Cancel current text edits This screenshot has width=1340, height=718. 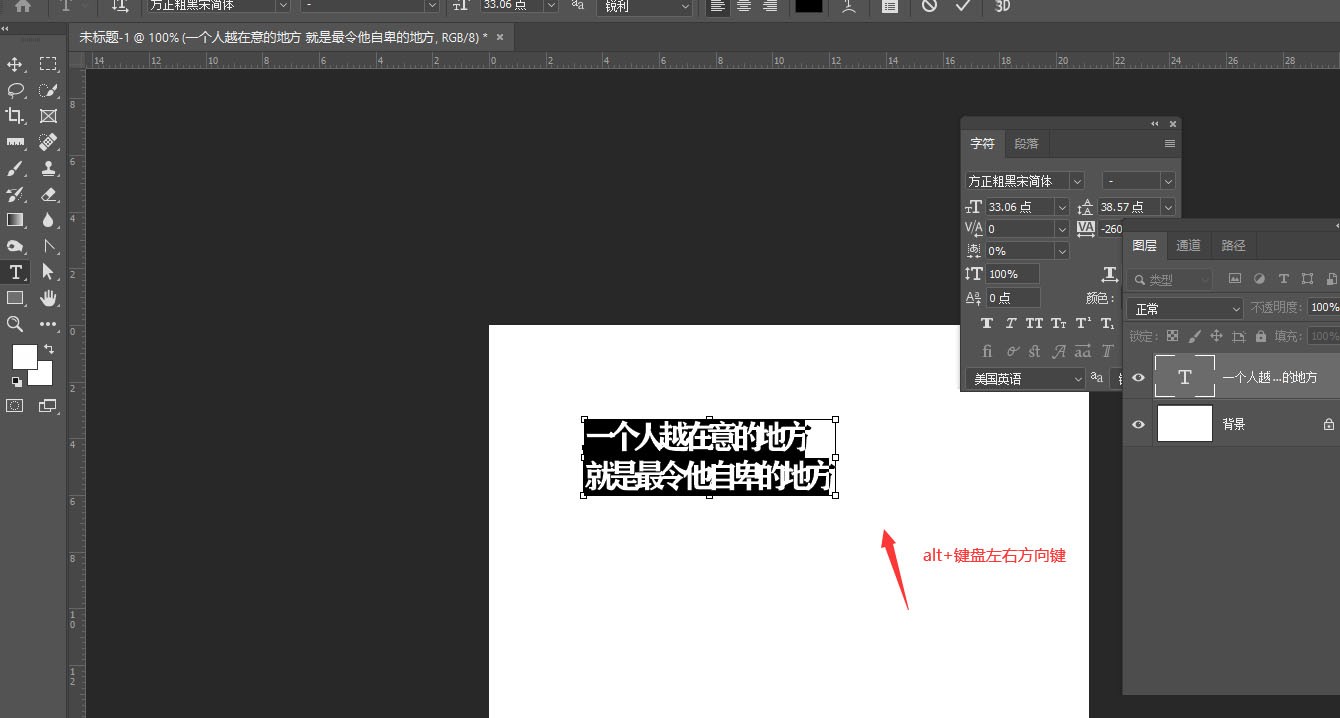(930, 6)
